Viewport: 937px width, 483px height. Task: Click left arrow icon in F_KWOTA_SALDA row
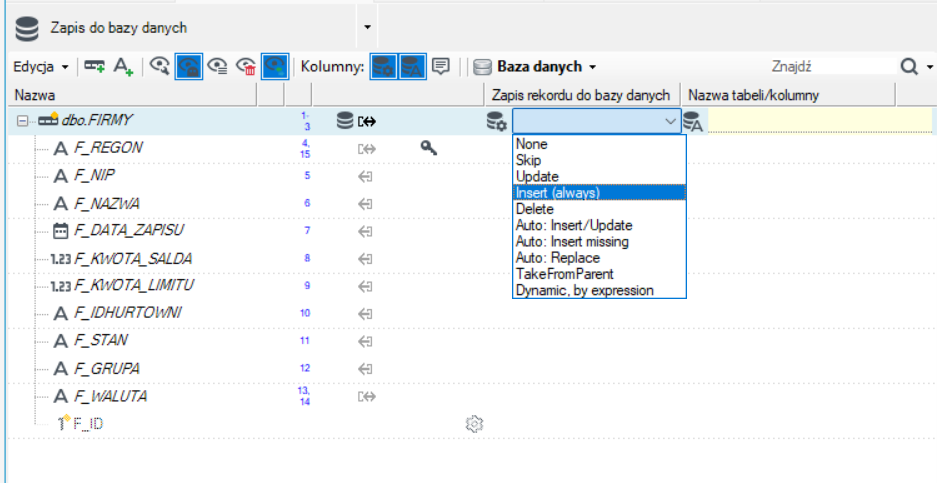[x=365, y=259]
